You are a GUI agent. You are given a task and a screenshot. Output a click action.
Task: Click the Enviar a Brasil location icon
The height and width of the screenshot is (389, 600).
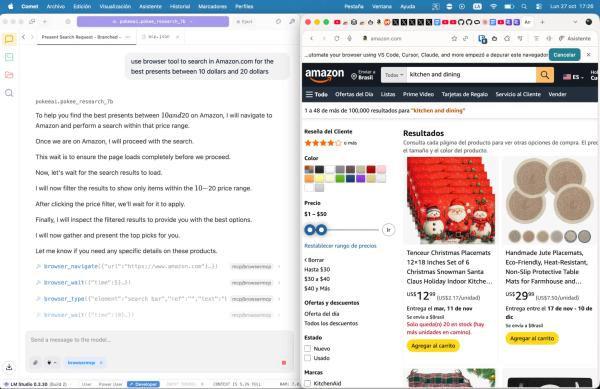pos(354,76)
